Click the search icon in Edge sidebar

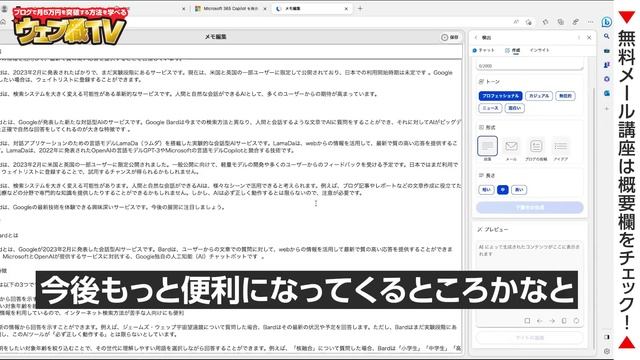pos(607,36)
